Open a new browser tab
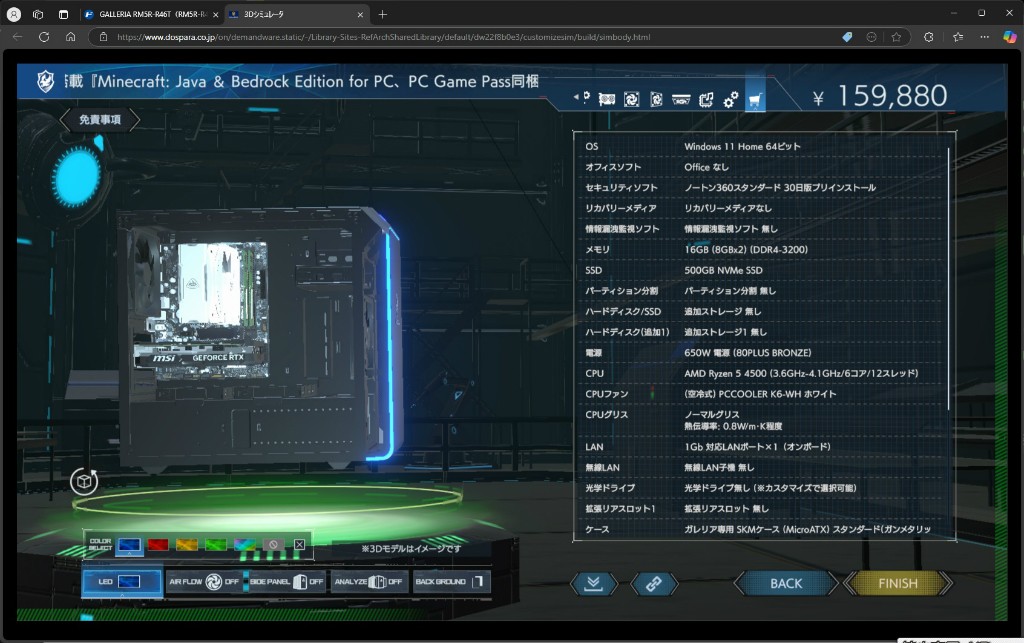Image resolution: width=1024 pixels, height=643 pixels. click(x=383, y=14)
